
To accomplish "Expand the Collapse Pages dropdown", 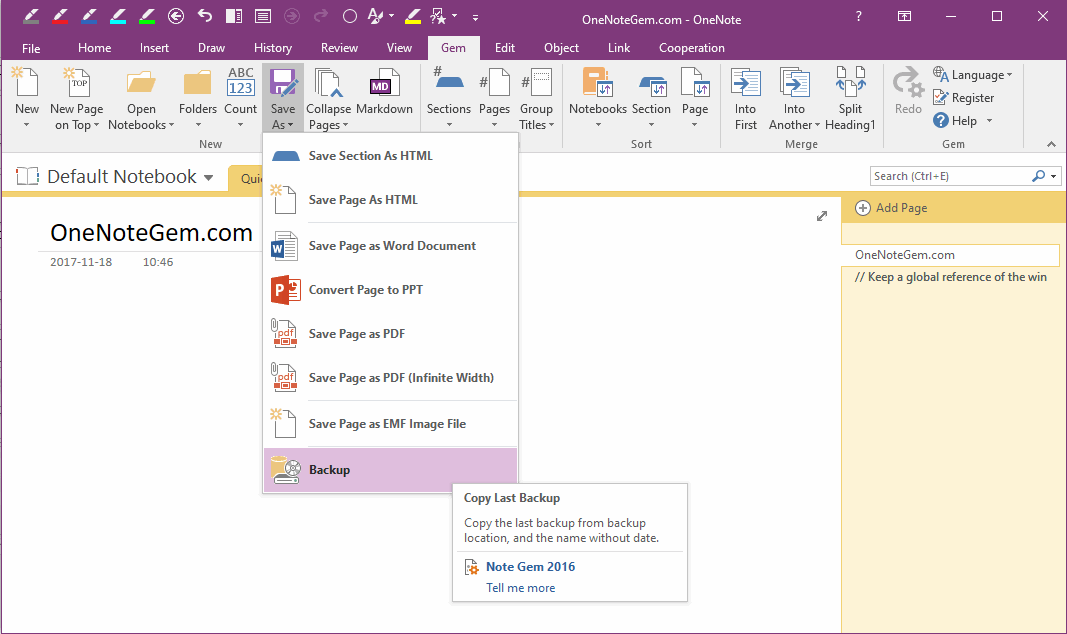I will (328, 99).
